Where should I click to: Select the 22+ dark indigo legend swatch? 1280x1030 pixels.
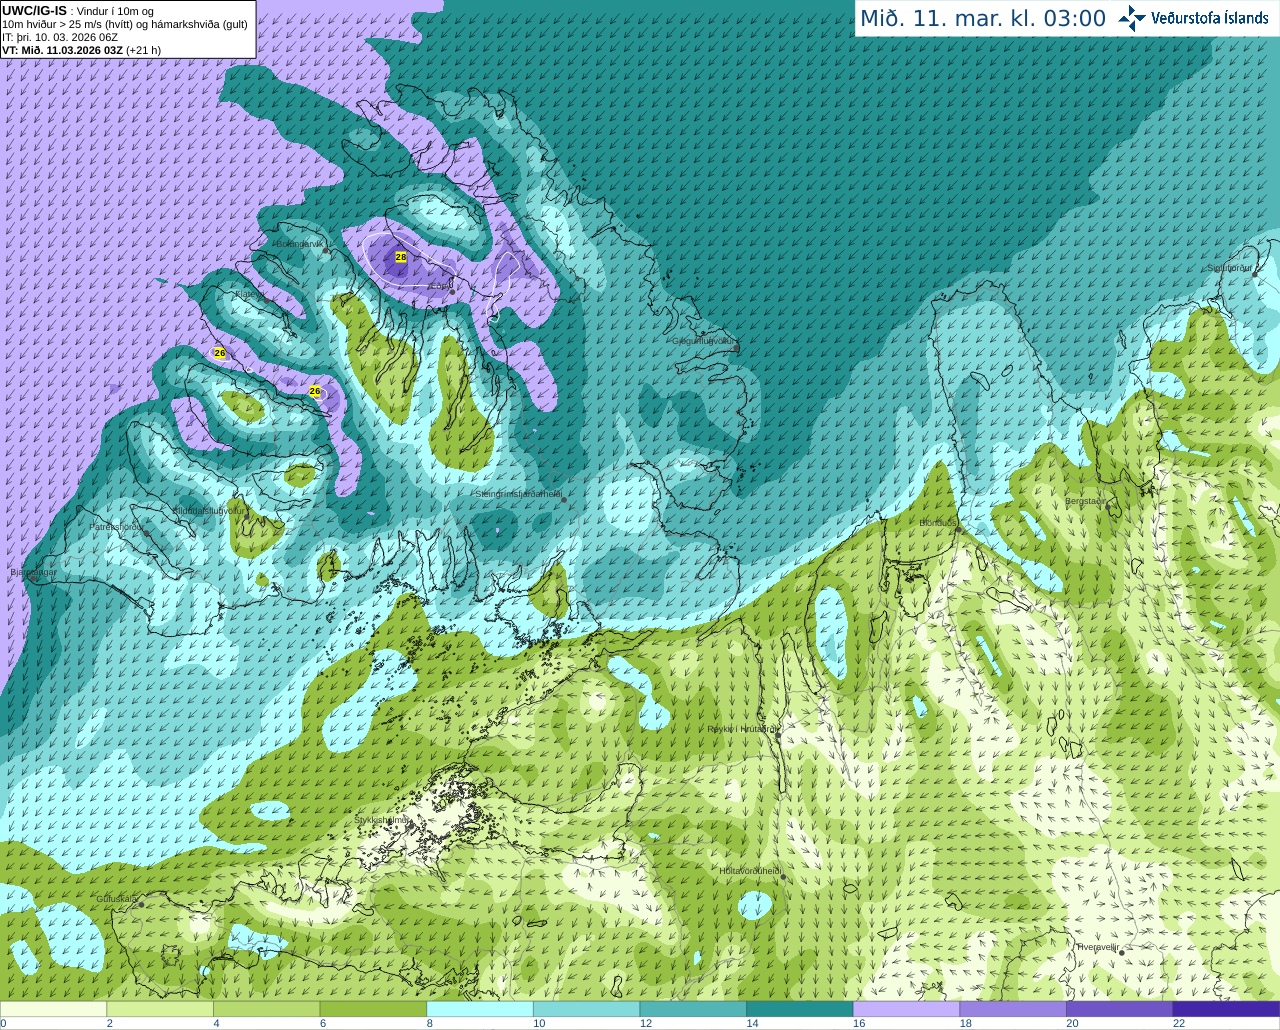[x=1226, y=1009]
